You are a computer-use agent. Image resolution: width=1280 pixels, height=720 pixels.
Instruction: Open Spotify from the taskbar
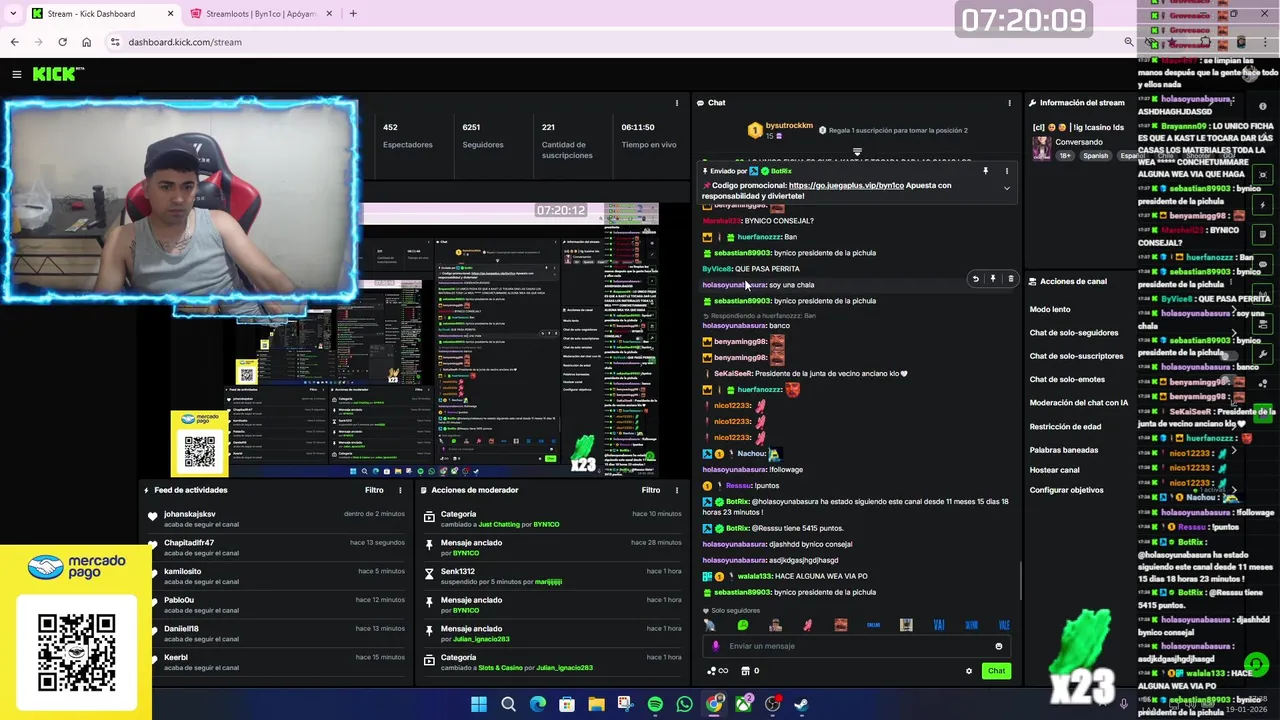(655, 704)
